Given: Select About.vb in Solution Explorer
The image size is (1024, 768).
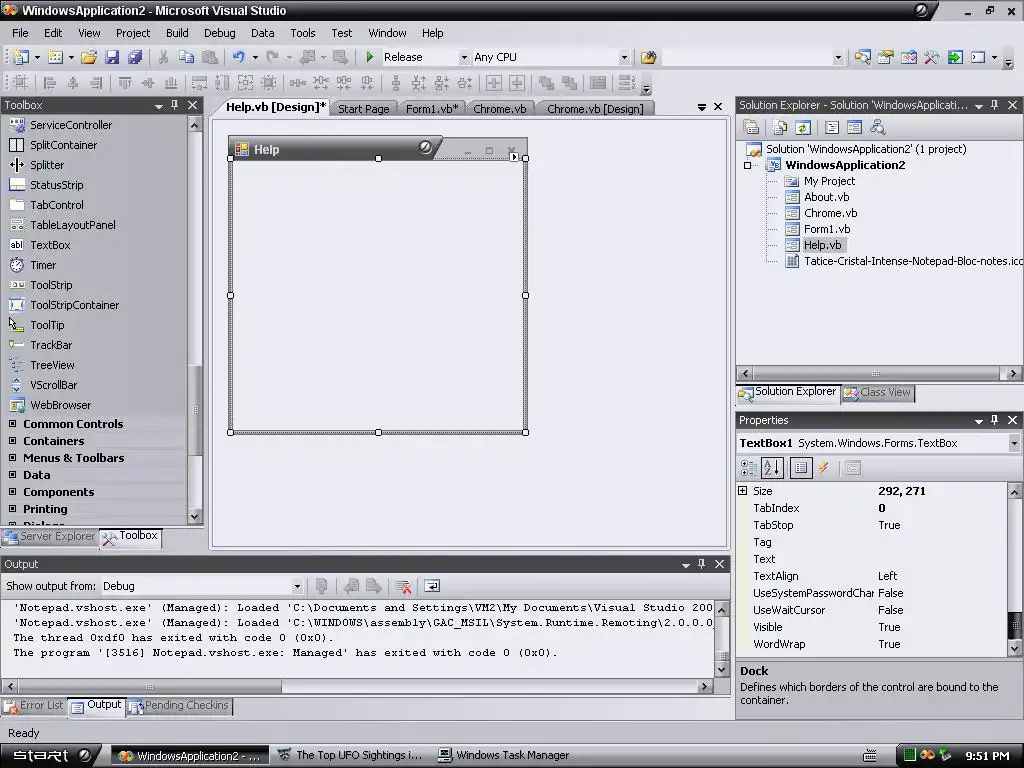Looking at the screenshot, I should (x=826, y=197).
